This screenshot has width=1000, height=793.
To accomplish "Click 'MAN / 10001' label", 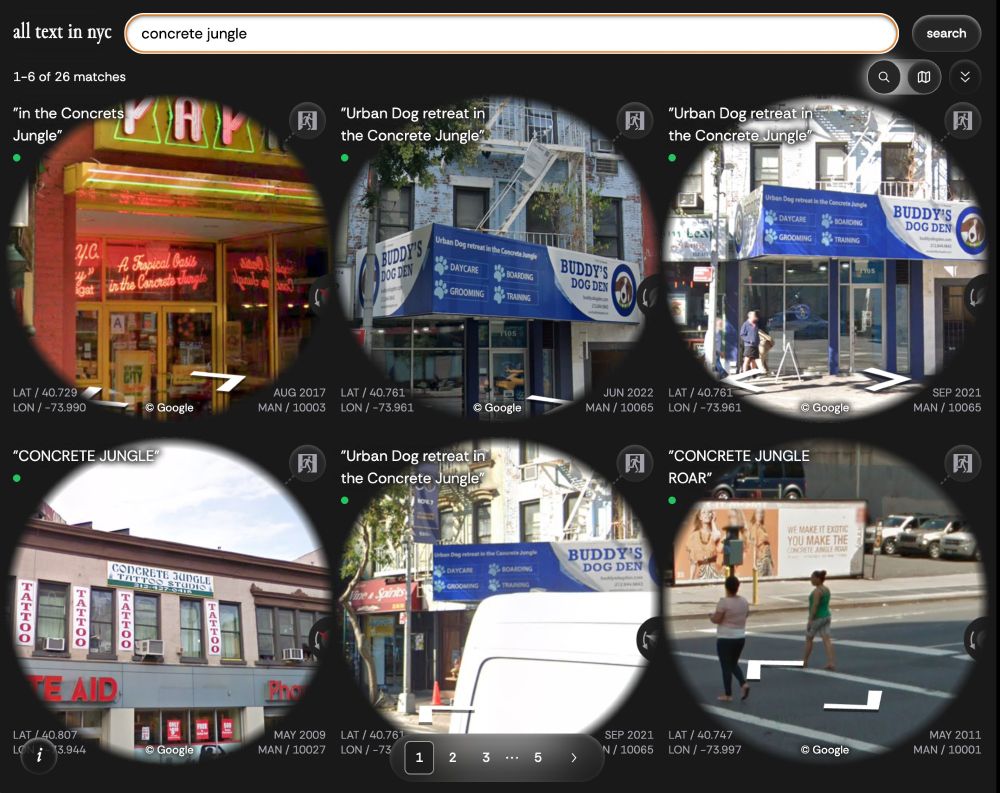I will tap(947, 750).
